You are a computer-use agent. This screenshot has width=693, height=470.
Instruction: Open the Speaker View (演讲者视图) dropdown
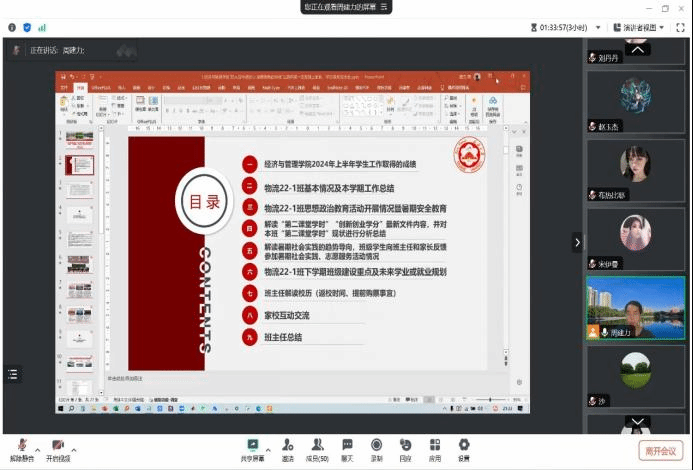point(638,27)
